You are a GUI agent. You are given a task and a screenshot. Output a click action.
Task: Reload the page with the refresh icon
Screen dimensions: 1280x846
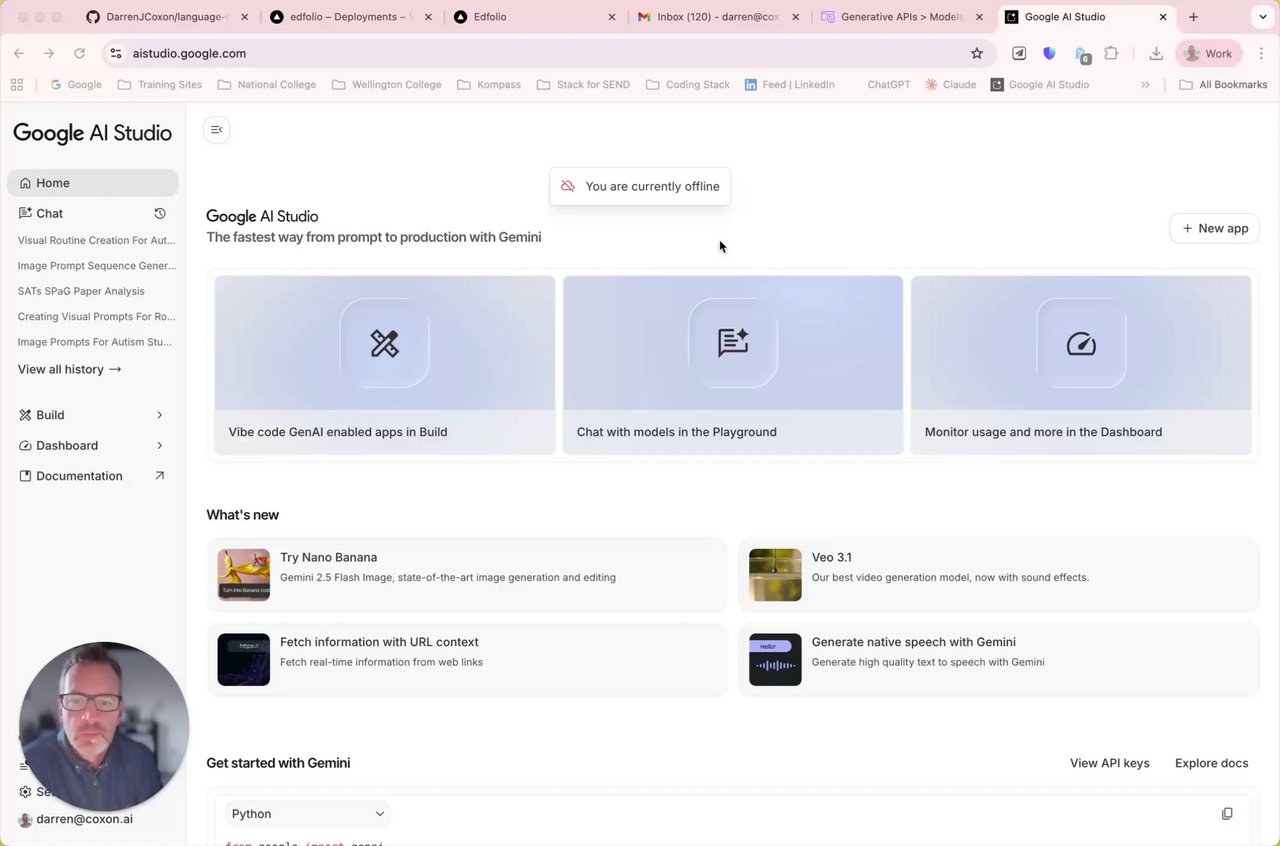80,53
